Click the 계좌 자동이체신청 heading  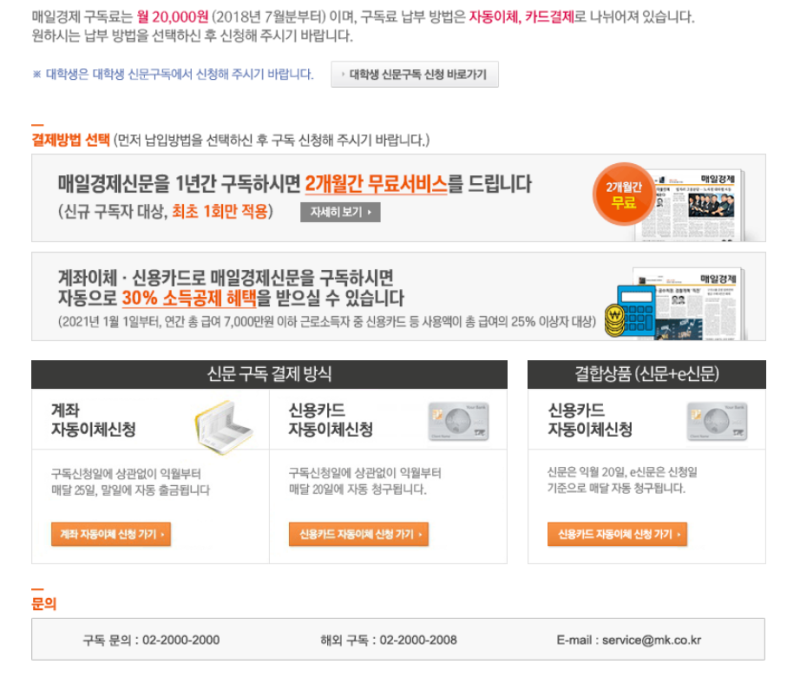93,420
